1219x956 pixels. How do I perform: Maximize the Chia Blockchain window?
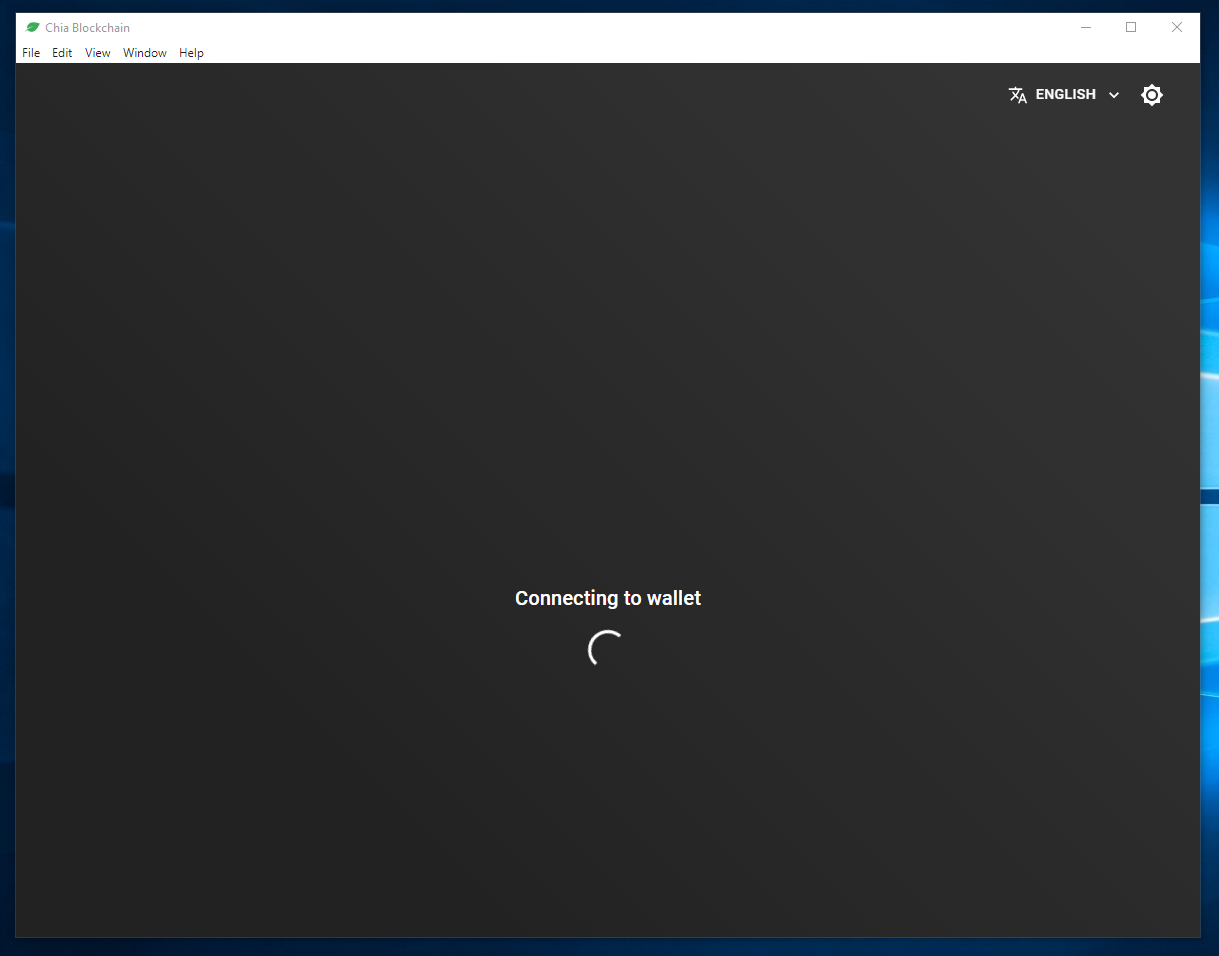coord(1131,28)
